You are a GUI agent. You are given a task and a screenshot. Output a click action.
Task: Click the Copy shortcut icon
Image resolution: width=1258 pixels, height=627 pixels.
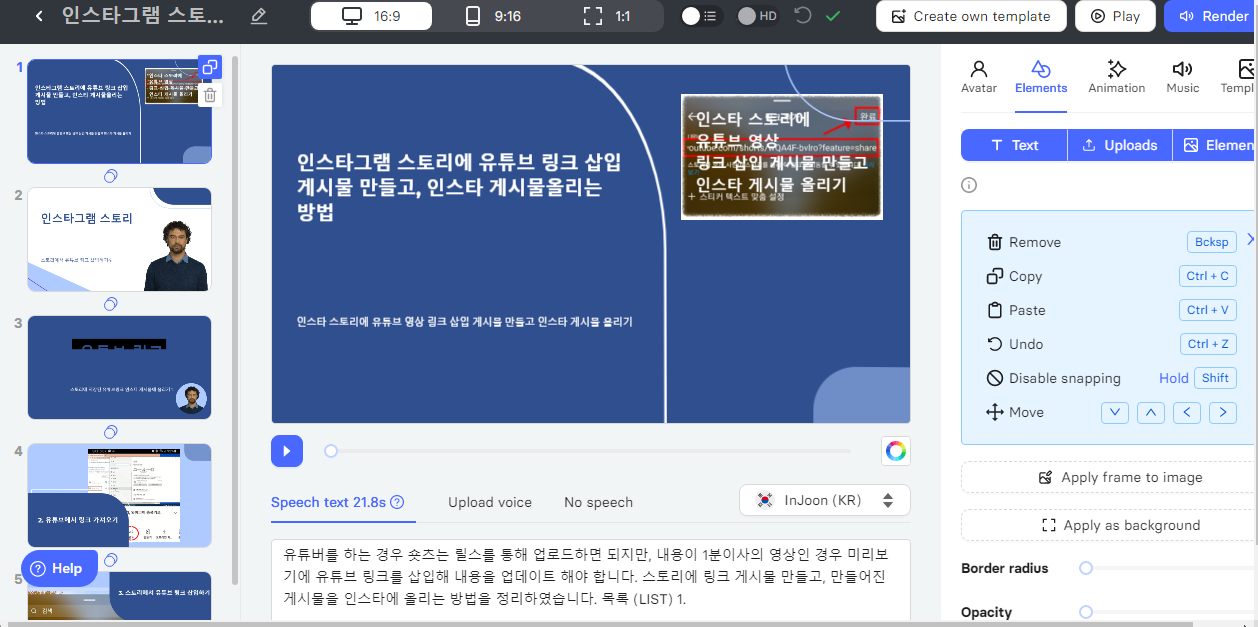click(x=994, y=276)
